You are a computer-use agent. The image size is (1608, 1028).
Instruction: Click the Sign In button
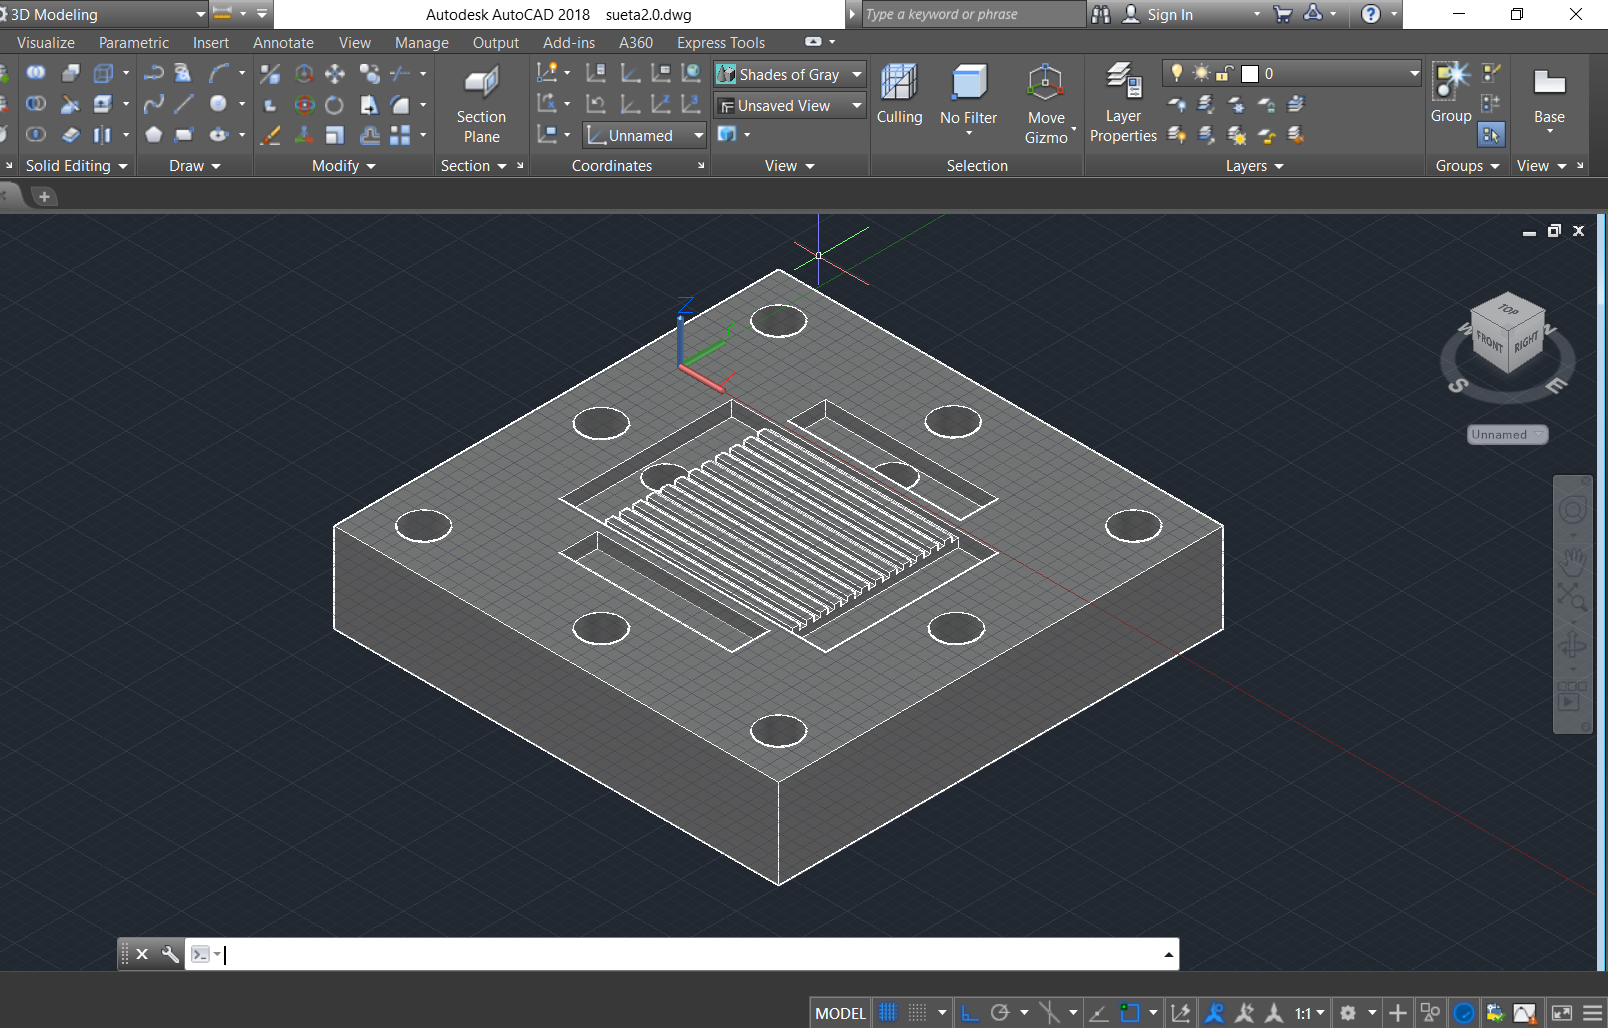tap(1168, 14)
